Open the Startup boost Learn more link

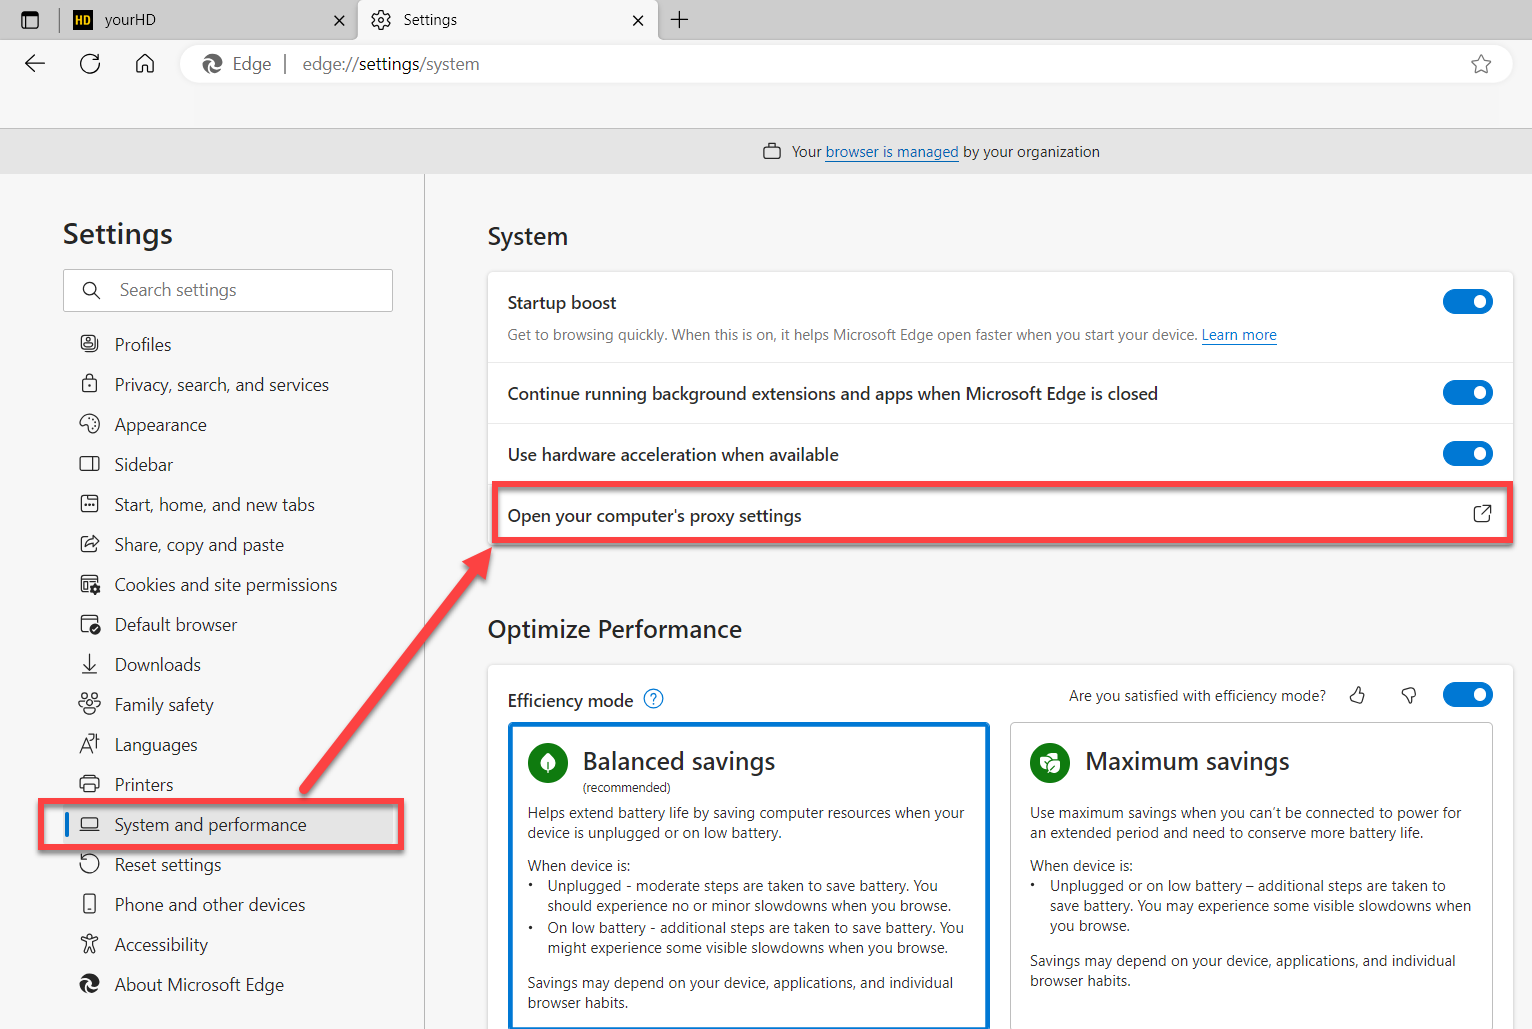(x=1239, y=334)
